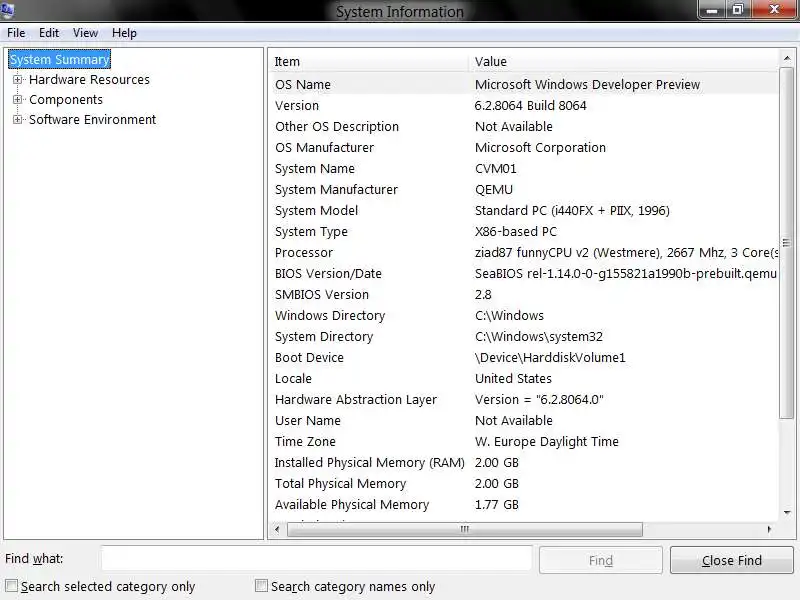Viewport: 800px width, 600px height.
Task: Select the Hardware Resources tree item
Action: pos(89,80)
